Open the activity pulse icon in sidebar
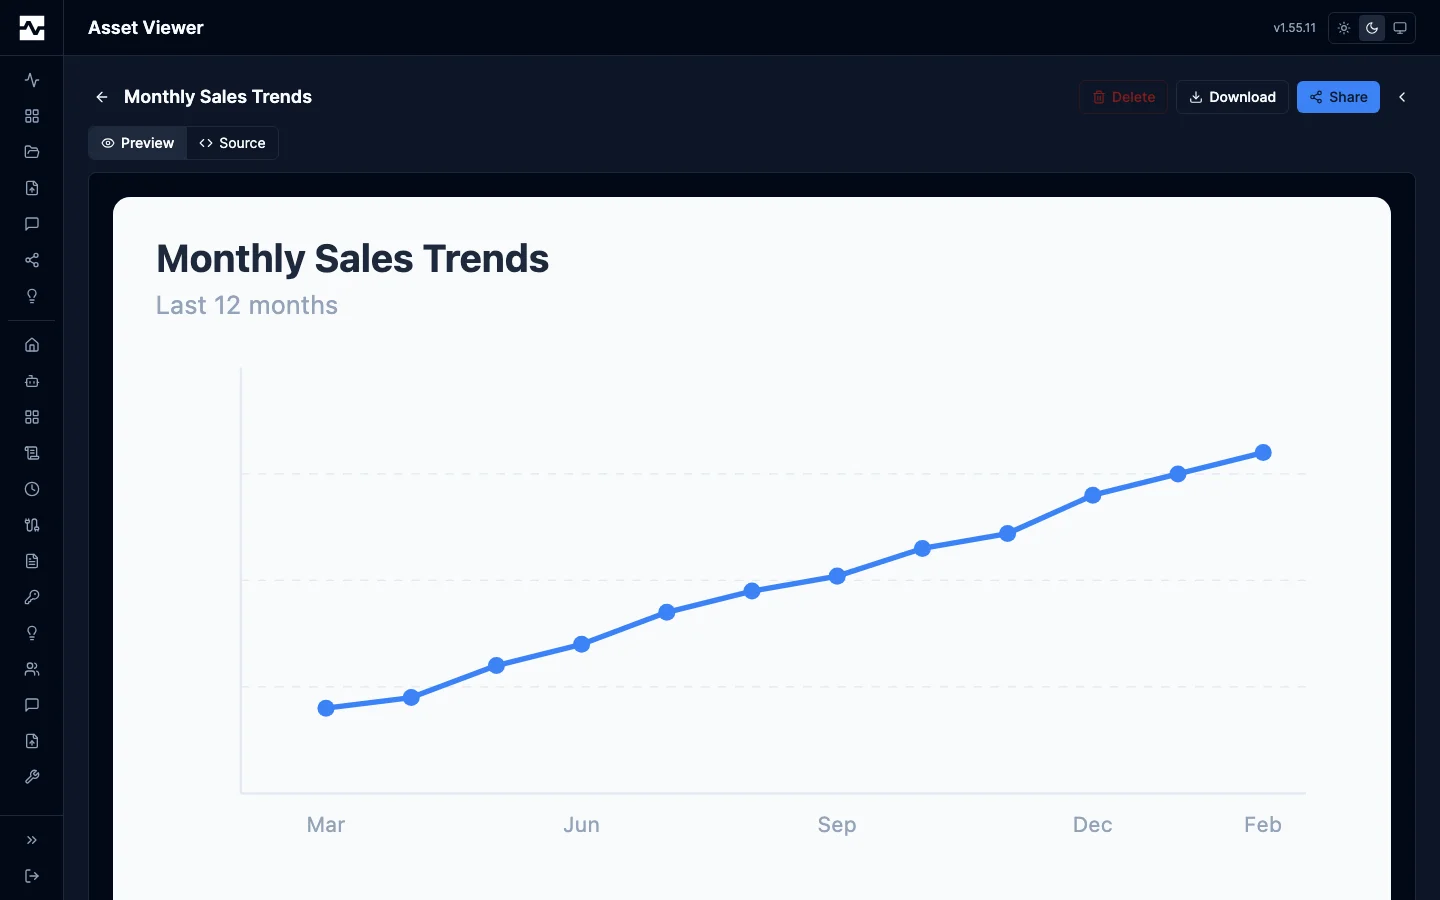This screenshot has height=900, width=1440. tap(32, 80)
